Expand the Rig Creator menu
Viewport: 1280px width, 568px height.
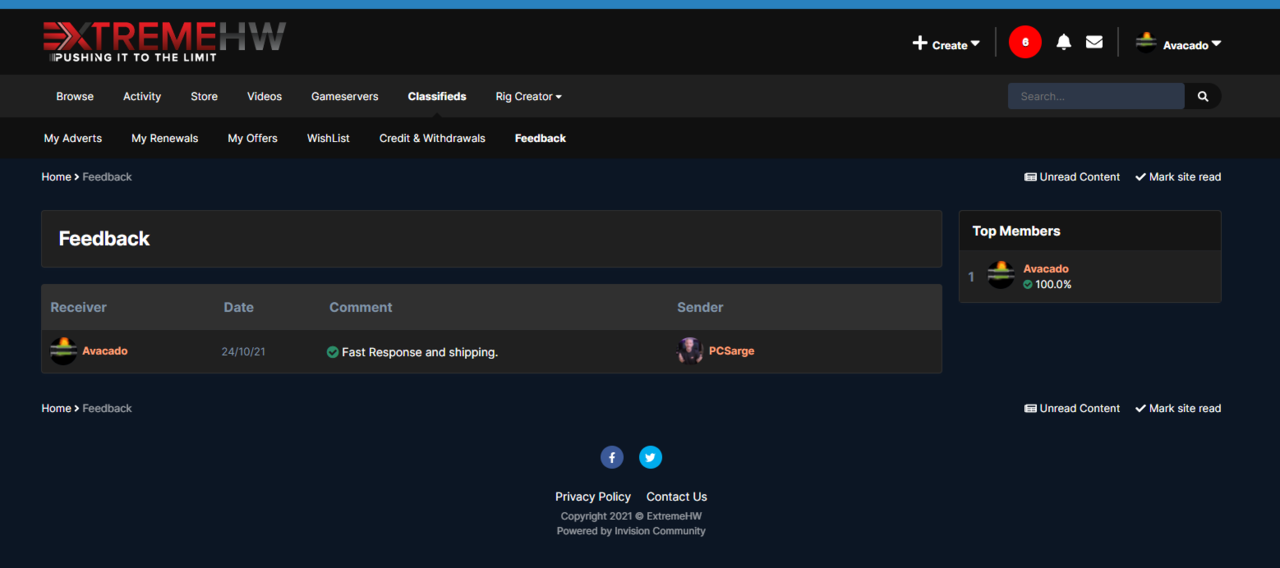(529, 96)
